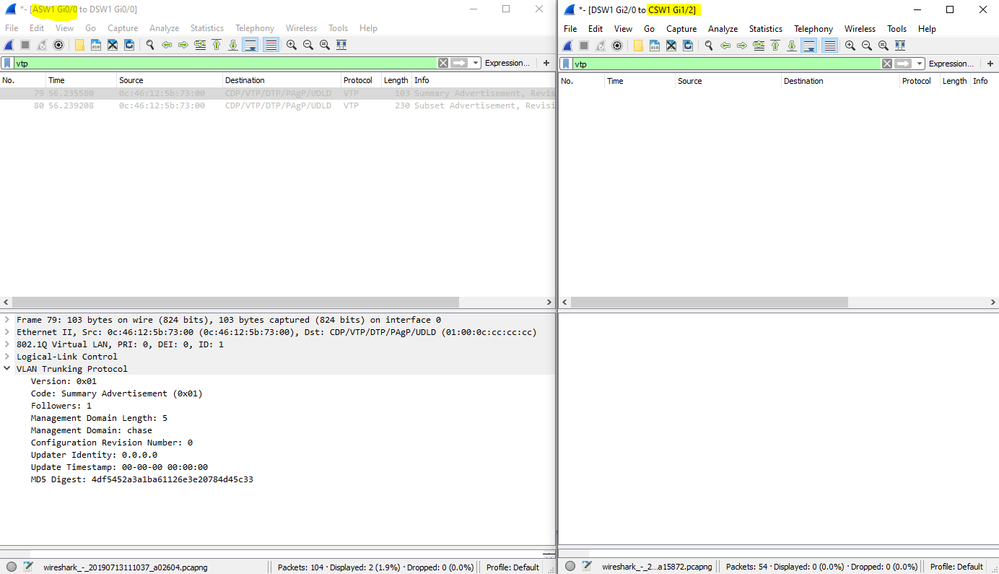The width and height of the screenshot is (999, 574).
Task: Stop capture via square icon in left window
Action: click(x=25, y=45)
